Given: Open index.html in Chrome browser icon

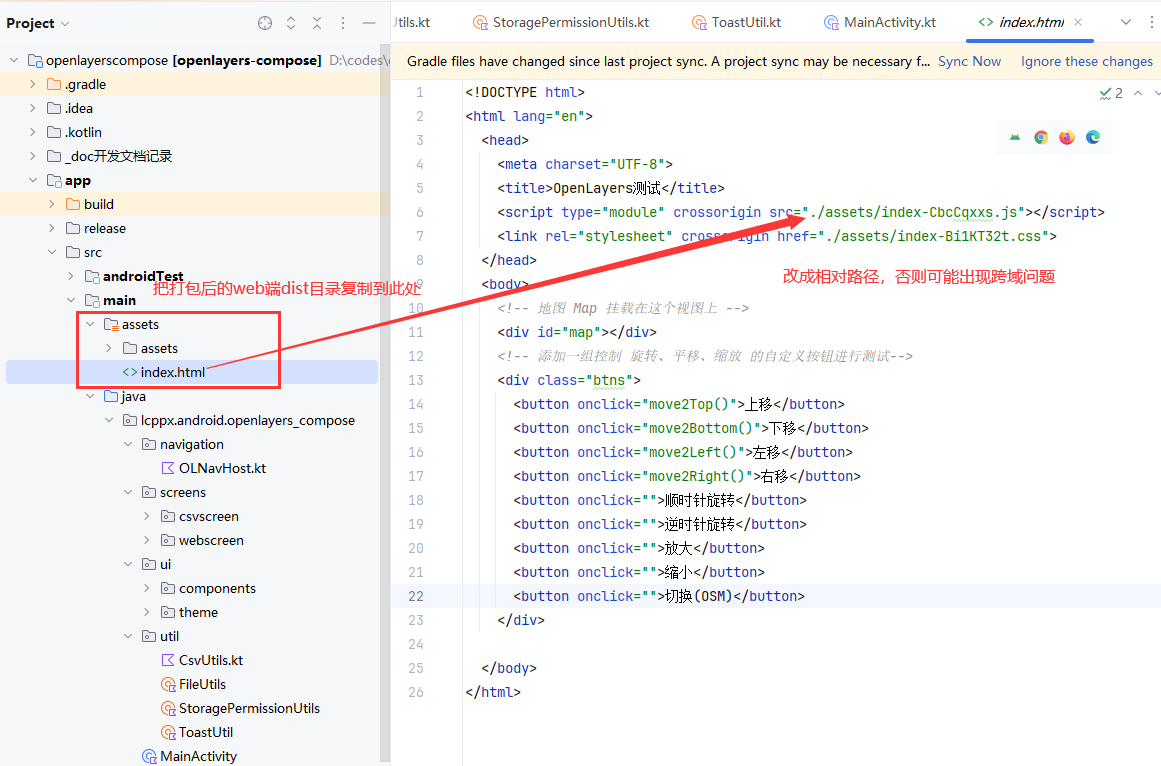Looking at the screenshot, I should click(1041, 137).
